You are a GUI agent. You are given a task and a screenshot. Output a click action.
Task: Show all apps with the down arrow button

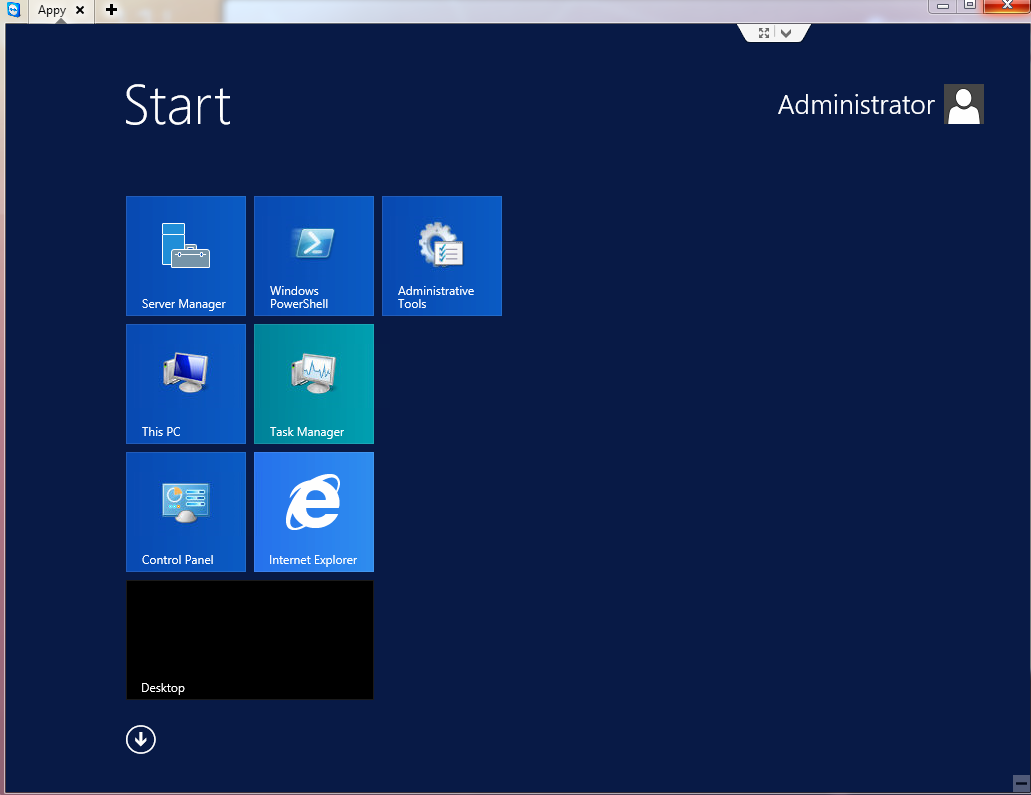(141, 740)
